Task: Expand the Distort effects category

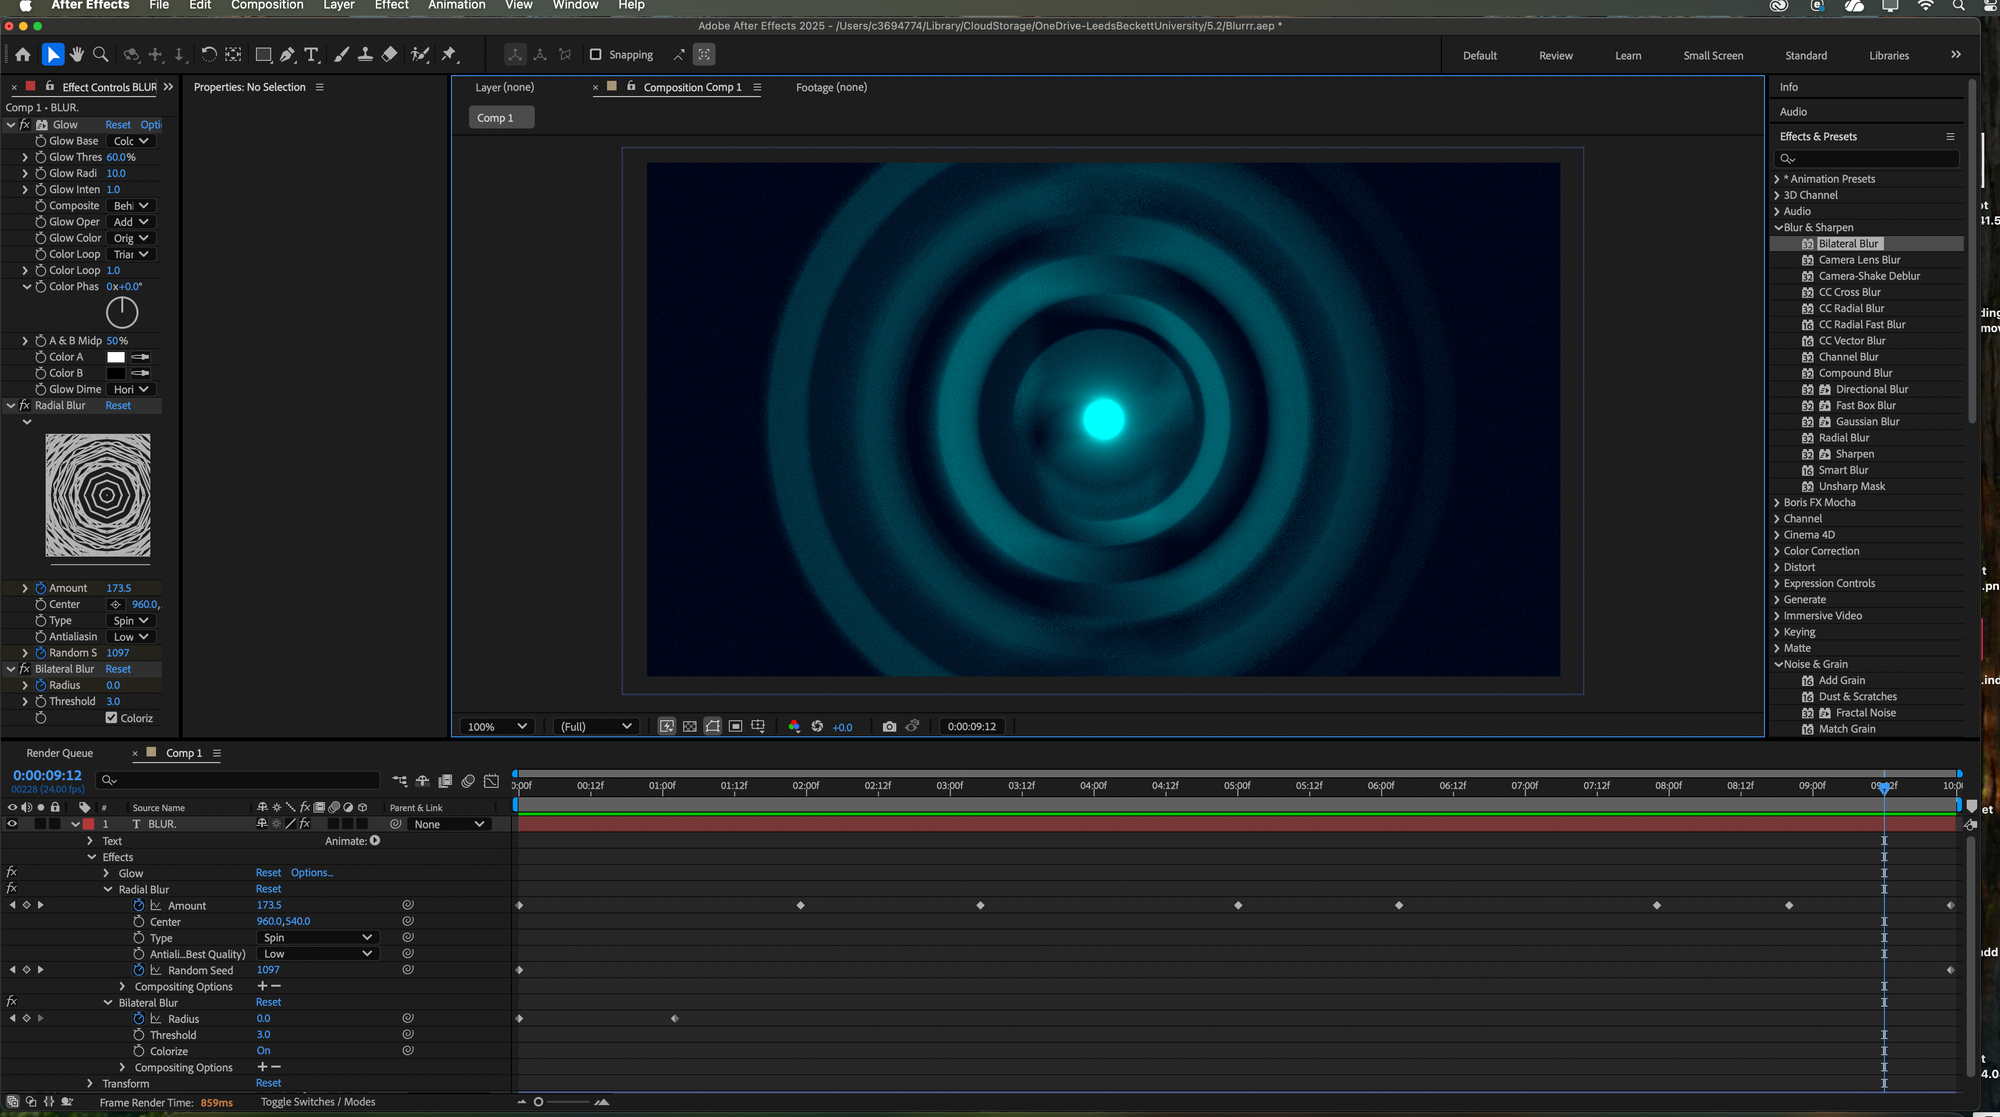Action: (x=1777, y=567)
